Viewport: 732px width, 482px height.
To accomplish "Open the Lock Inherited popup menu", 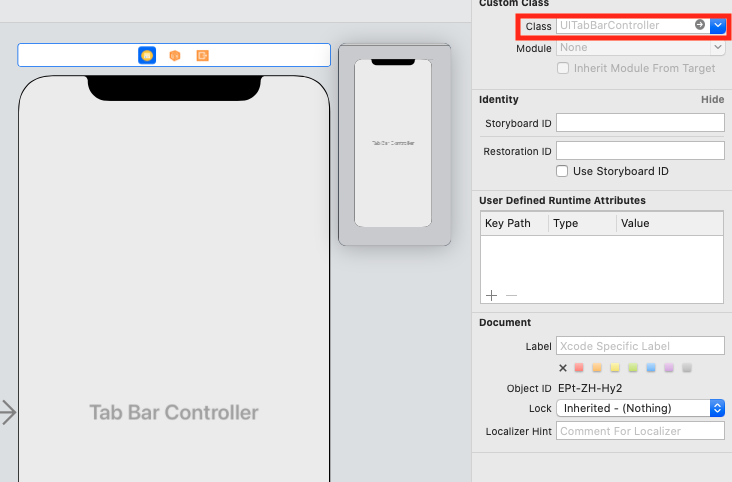I will click(x=640, y=408).
